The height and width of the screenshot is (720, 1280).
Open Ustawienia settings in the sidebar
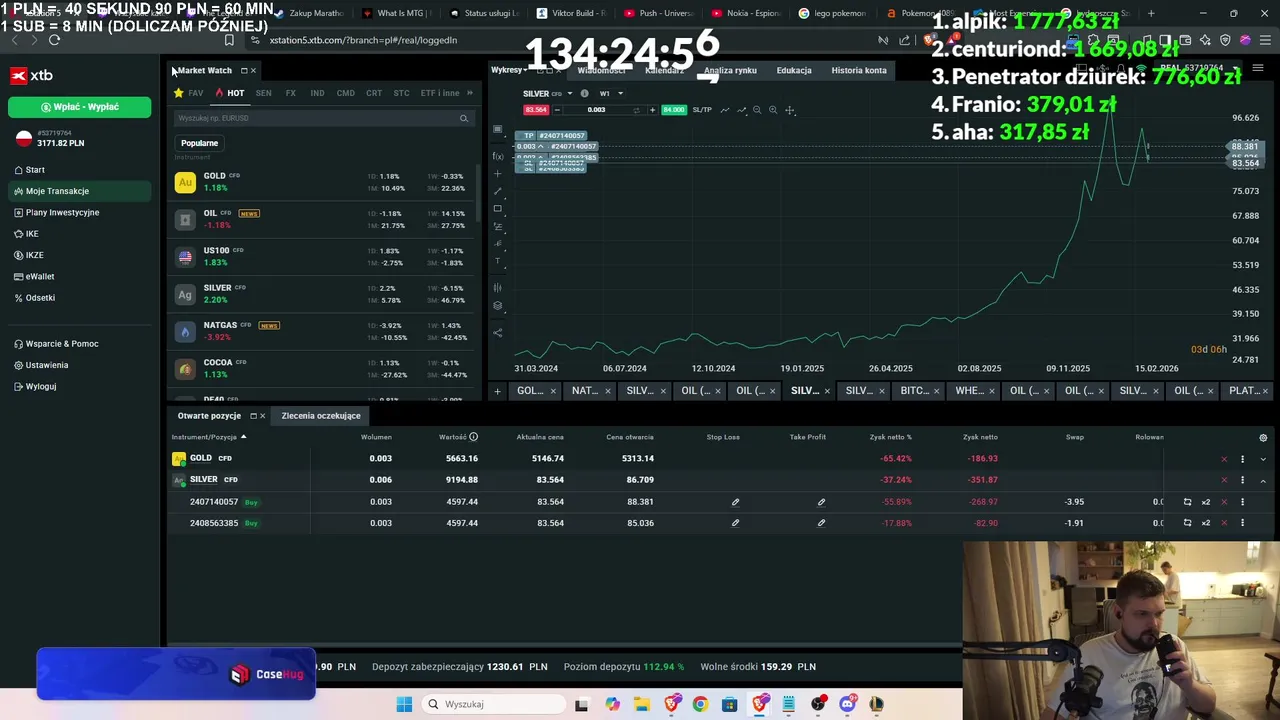click(41, 365)
